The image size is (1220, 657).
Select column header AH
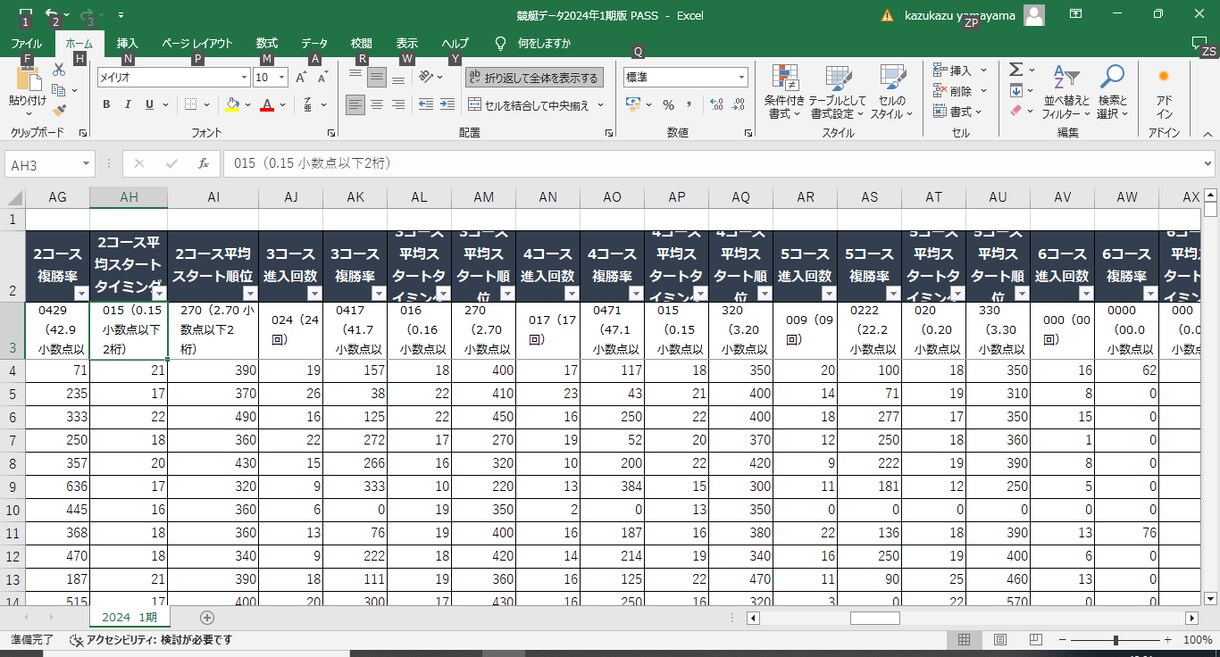tap(129, 197)
